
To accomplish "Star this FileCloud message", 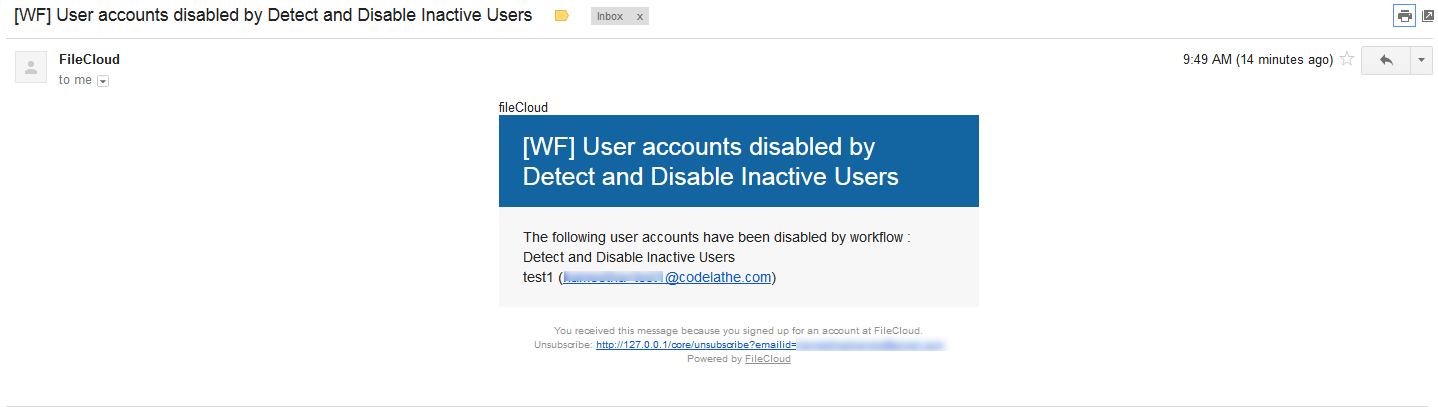I will 1347,60.
